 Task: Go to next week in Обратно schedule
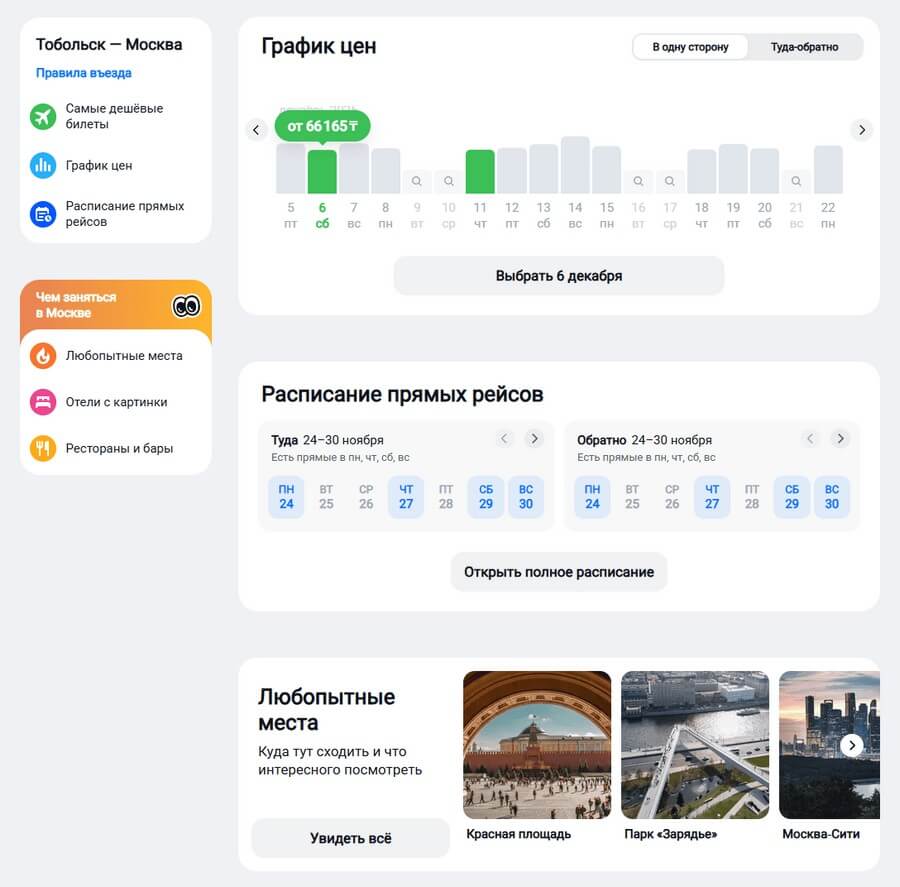(840, 439)
